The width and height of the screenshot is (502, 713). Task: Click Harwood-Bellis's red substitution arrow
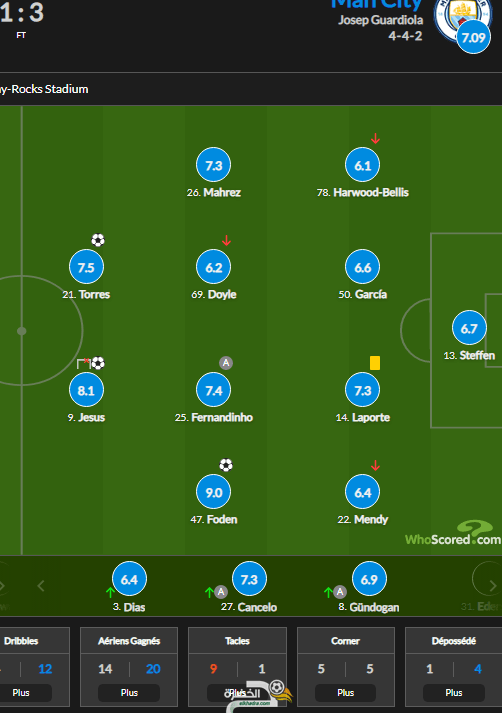click(x=375, y=139)
